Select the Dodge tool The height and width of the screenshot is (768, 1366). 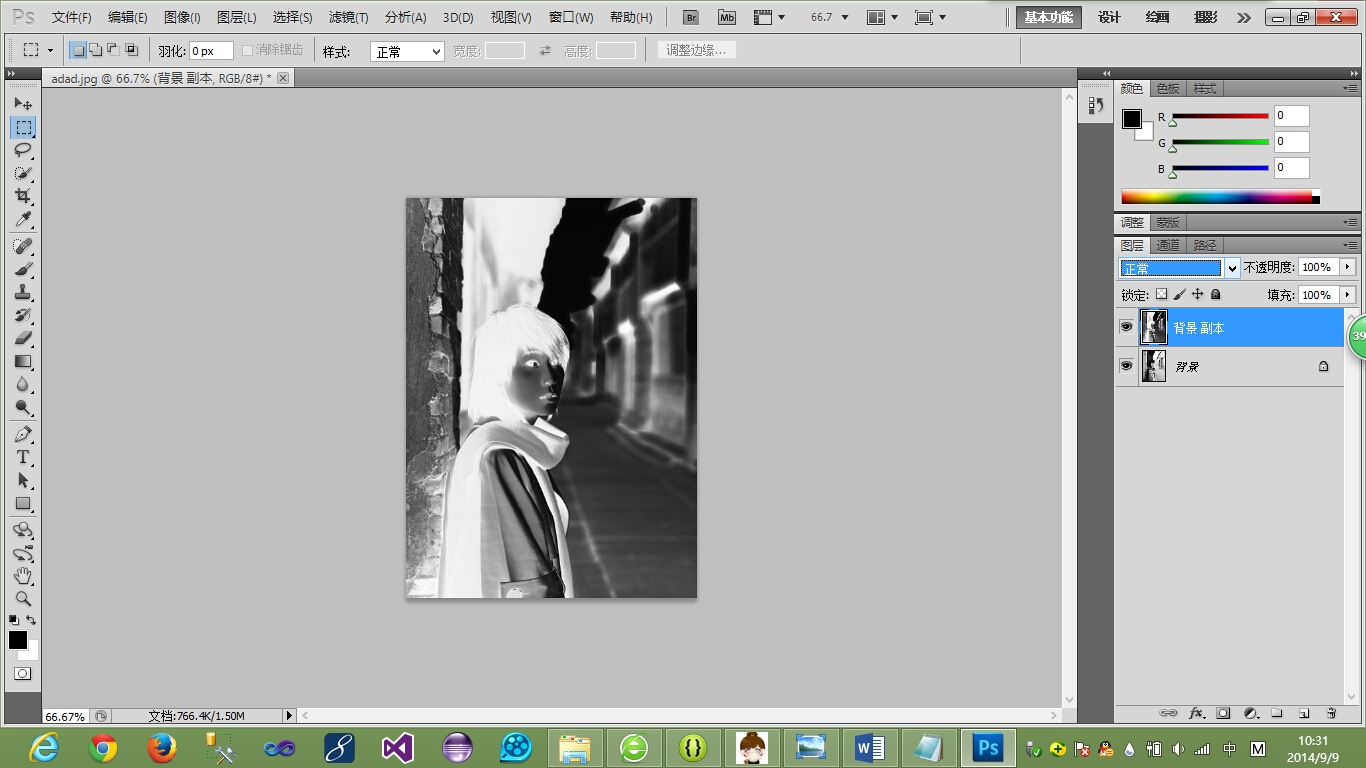tap(23, 407)
